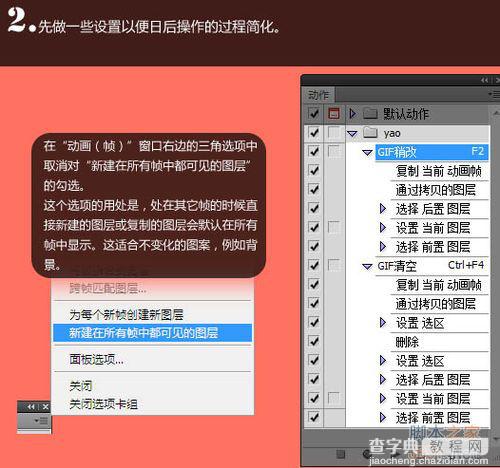Uncheck the GIF清空 action checkbox
Image resolution: width=500 pixels, height=468 pixels.
(x=314, y=265)
